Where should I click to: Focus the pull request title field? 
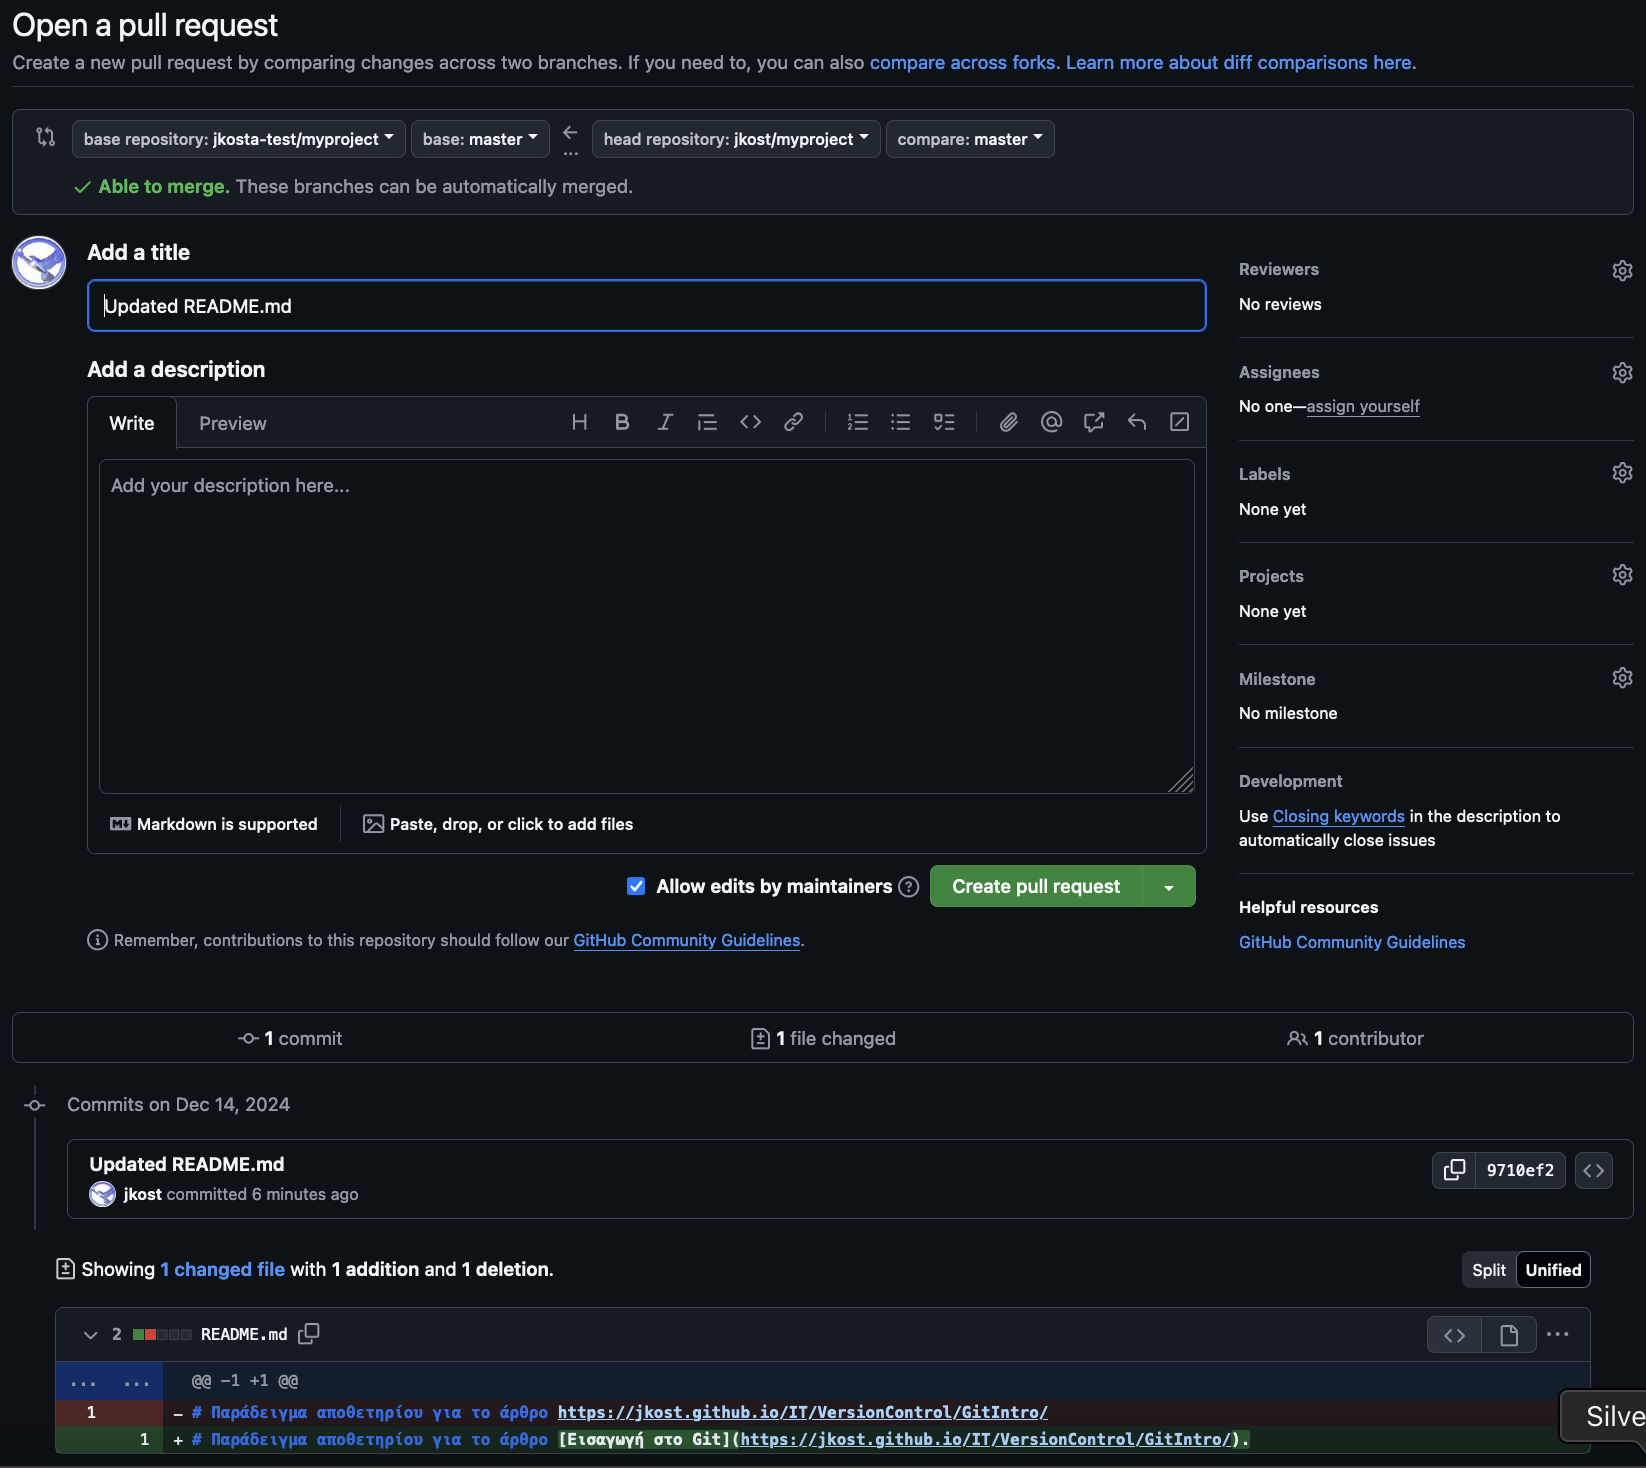point(647,306)
